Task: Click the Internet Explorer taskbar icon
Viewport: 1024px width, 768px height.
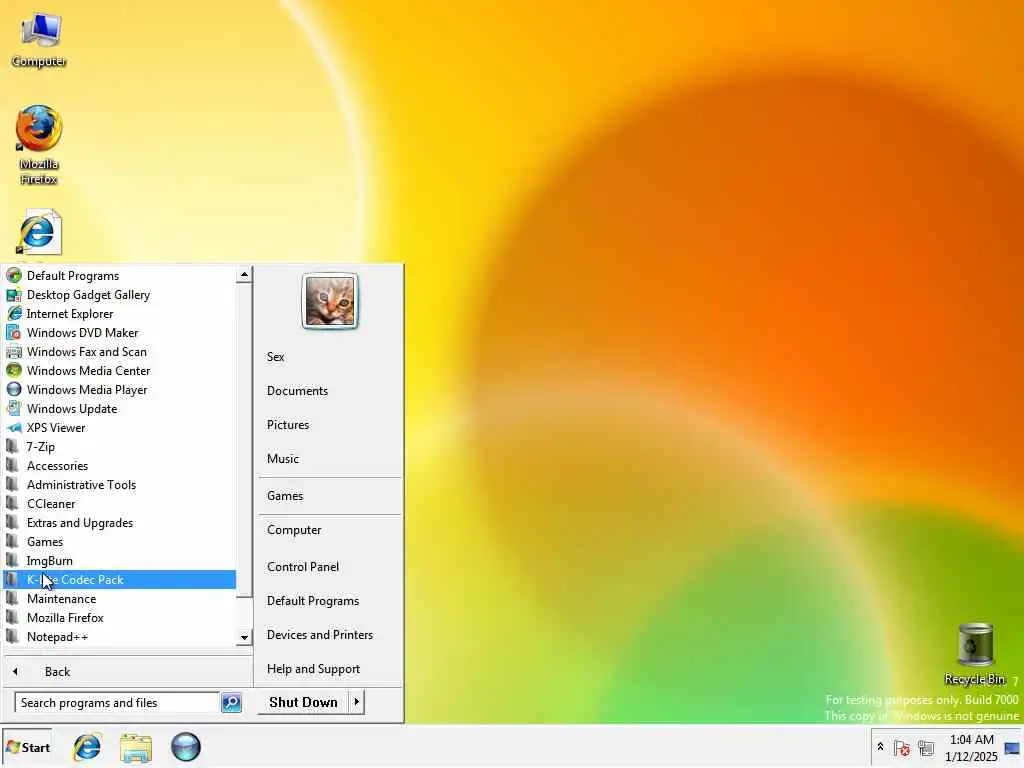Action: (87, 746)
